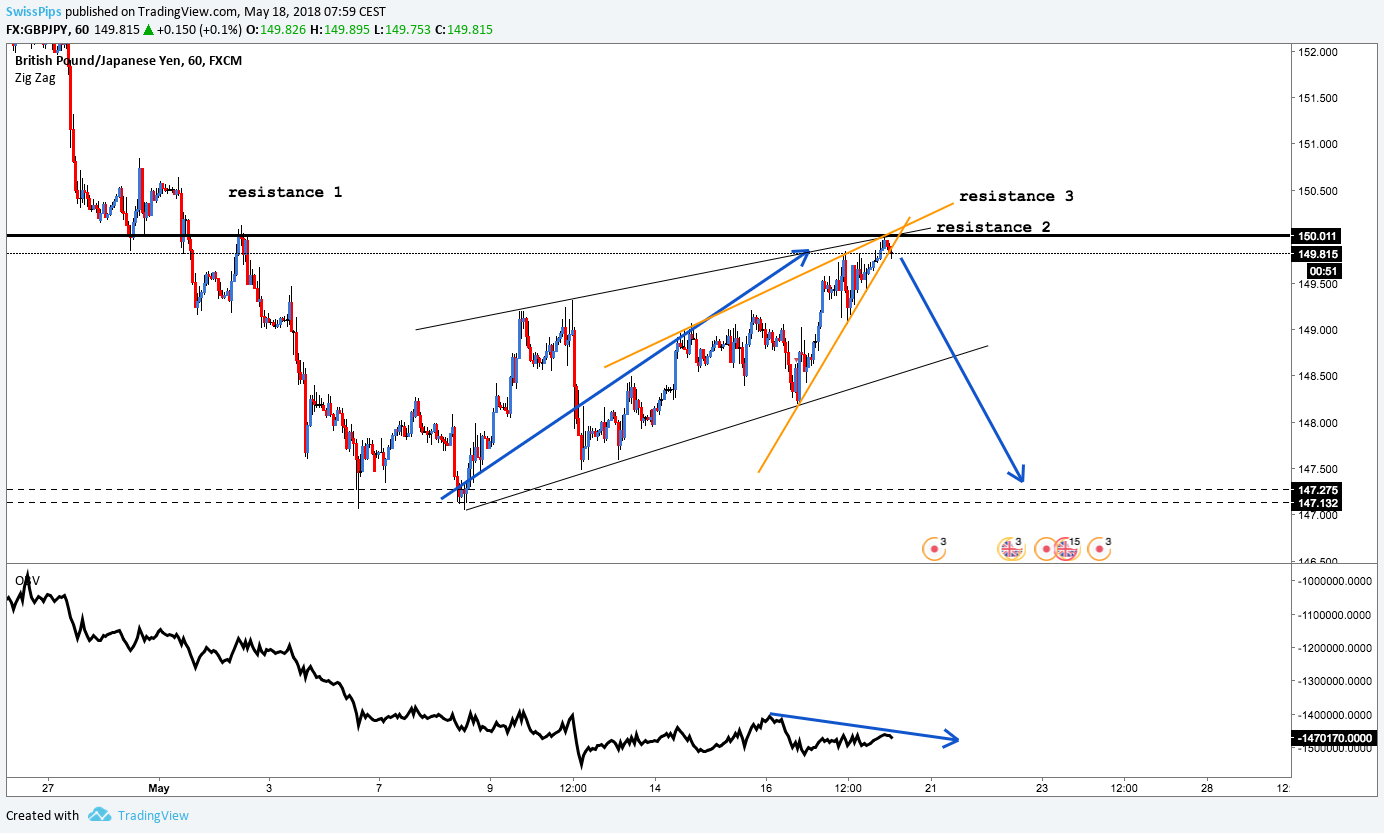Click the TradingView cloud logo icon in the footer
The image size is (1384, 833).
coord(98,815)
